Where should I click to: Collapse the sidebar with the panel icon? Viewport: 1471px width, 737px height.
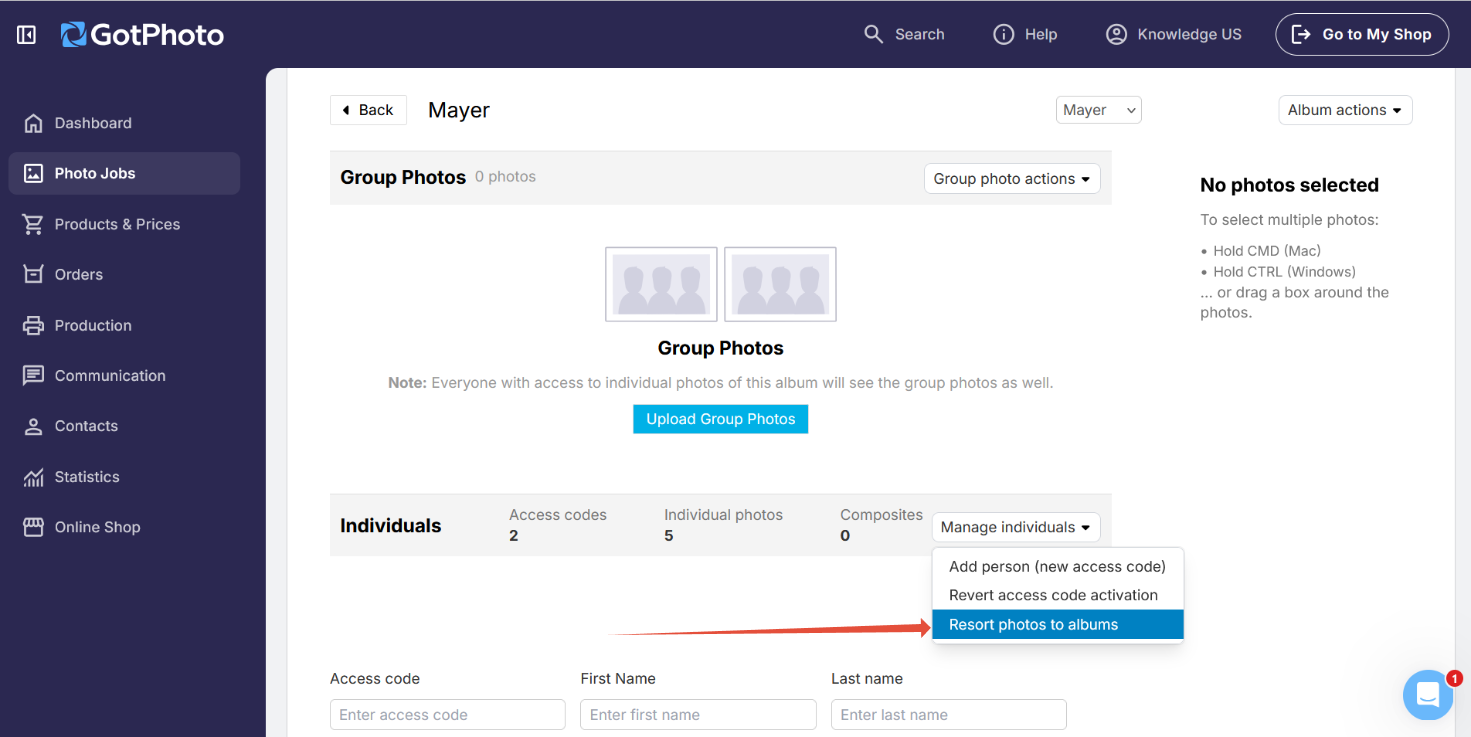pos(27,35)
